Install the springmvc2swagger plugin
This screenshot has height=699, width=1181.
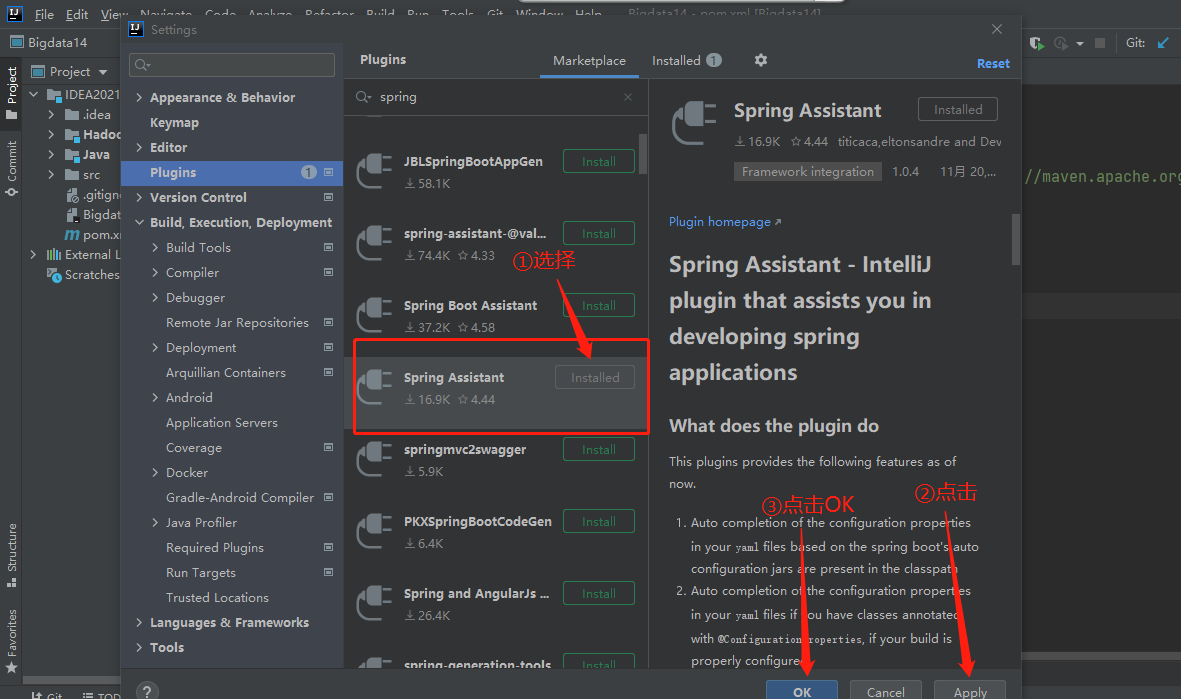point(599,450)
